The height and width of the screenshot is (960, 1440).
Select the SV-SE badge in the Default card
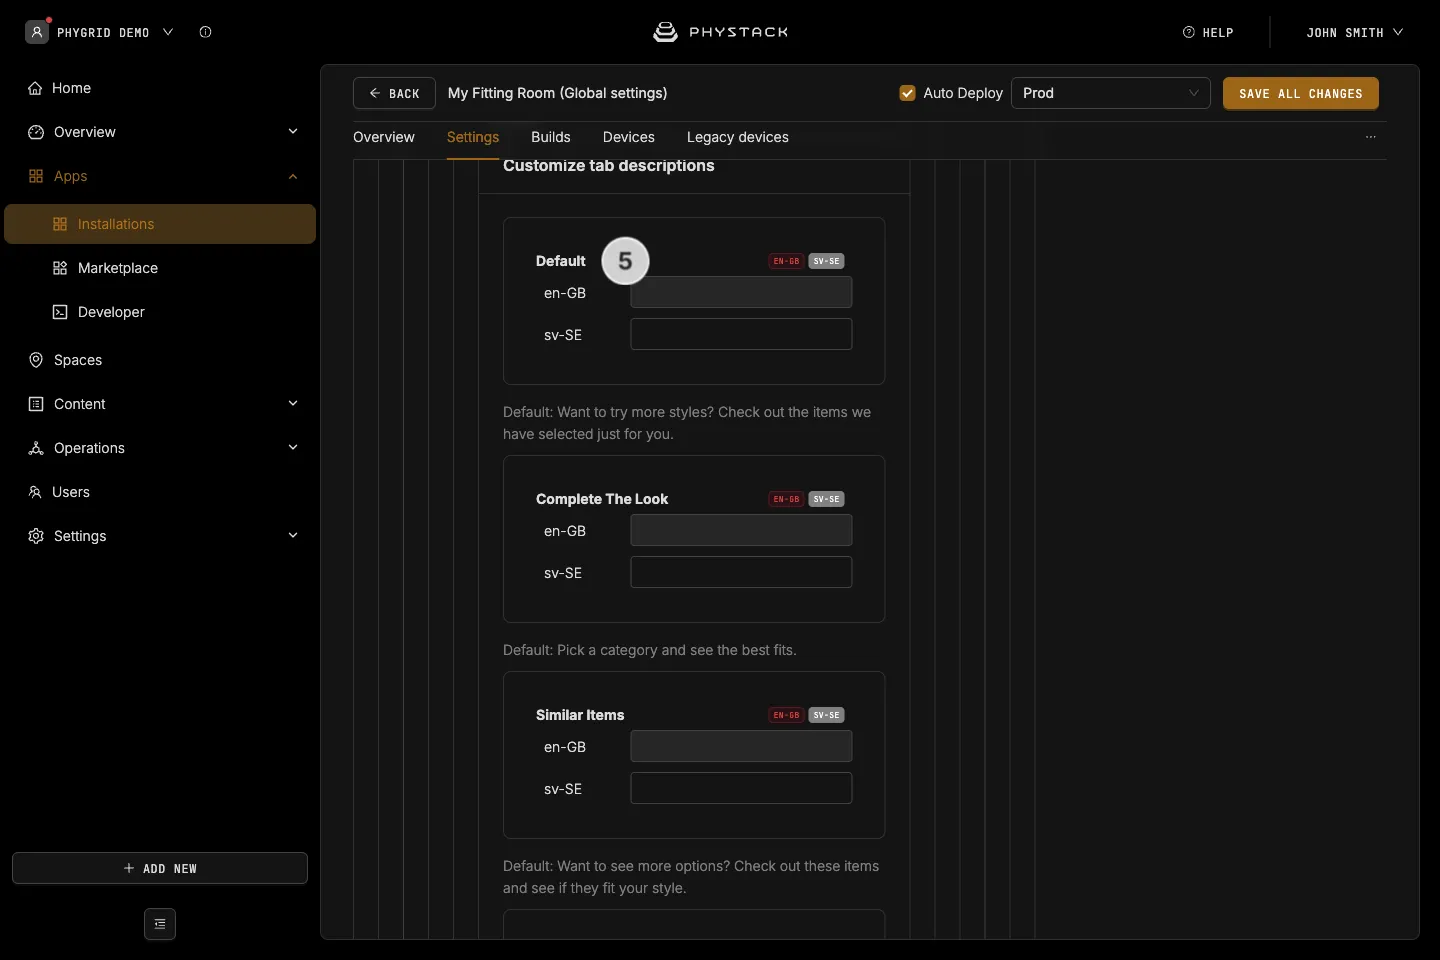click(x=826, y=261)
